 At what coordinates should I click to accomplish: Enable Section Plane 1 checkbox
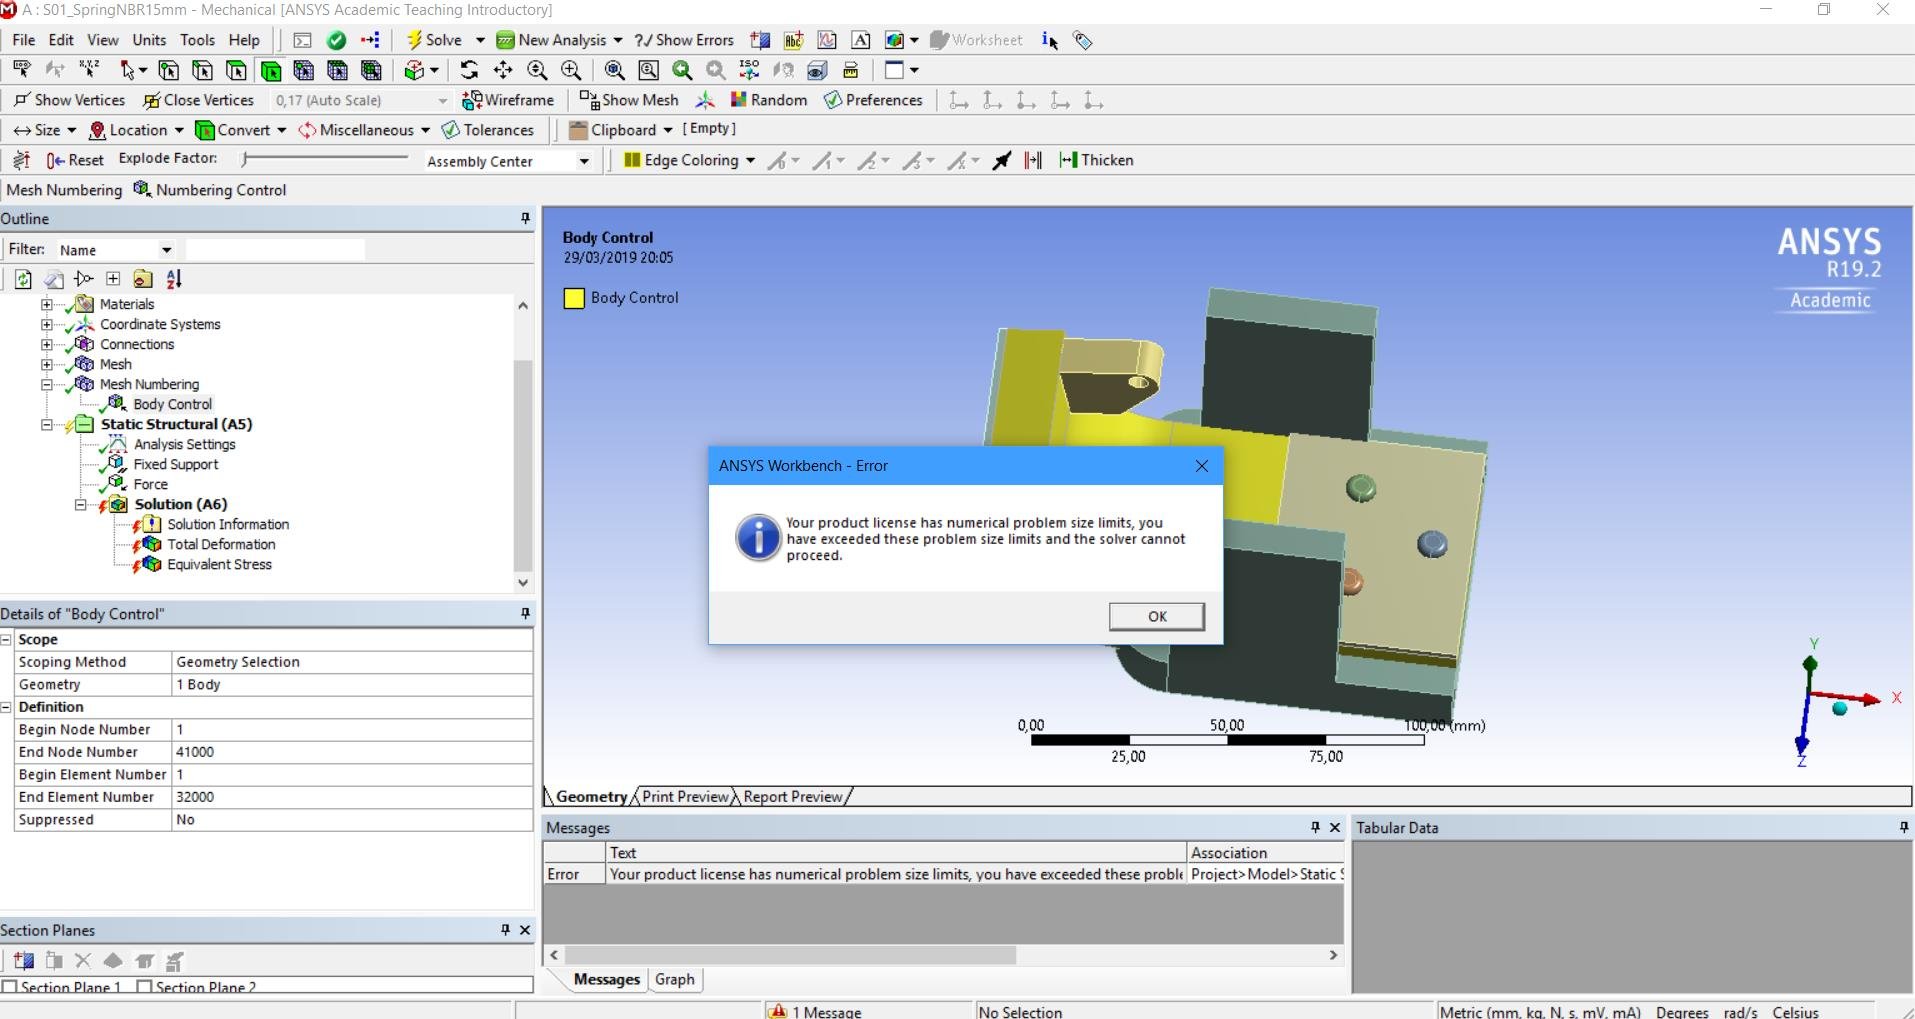click(x=10, y=987)
